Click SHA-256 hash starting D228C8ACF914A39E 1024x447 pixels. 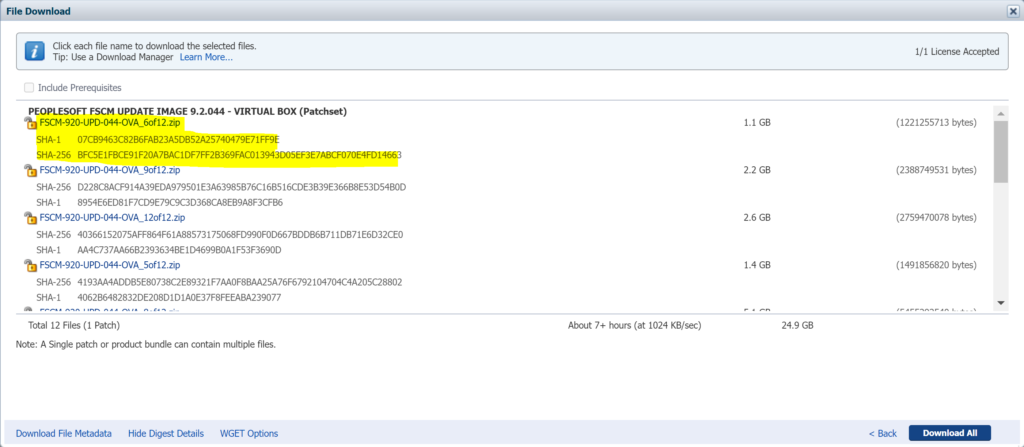[x=242, y=187]
